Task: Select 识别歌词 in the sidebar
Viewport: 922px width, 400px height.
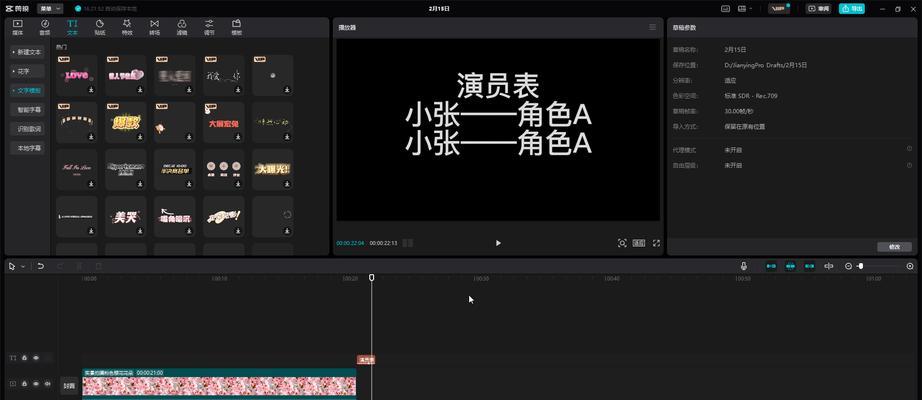Action: [x=27, y=129]
